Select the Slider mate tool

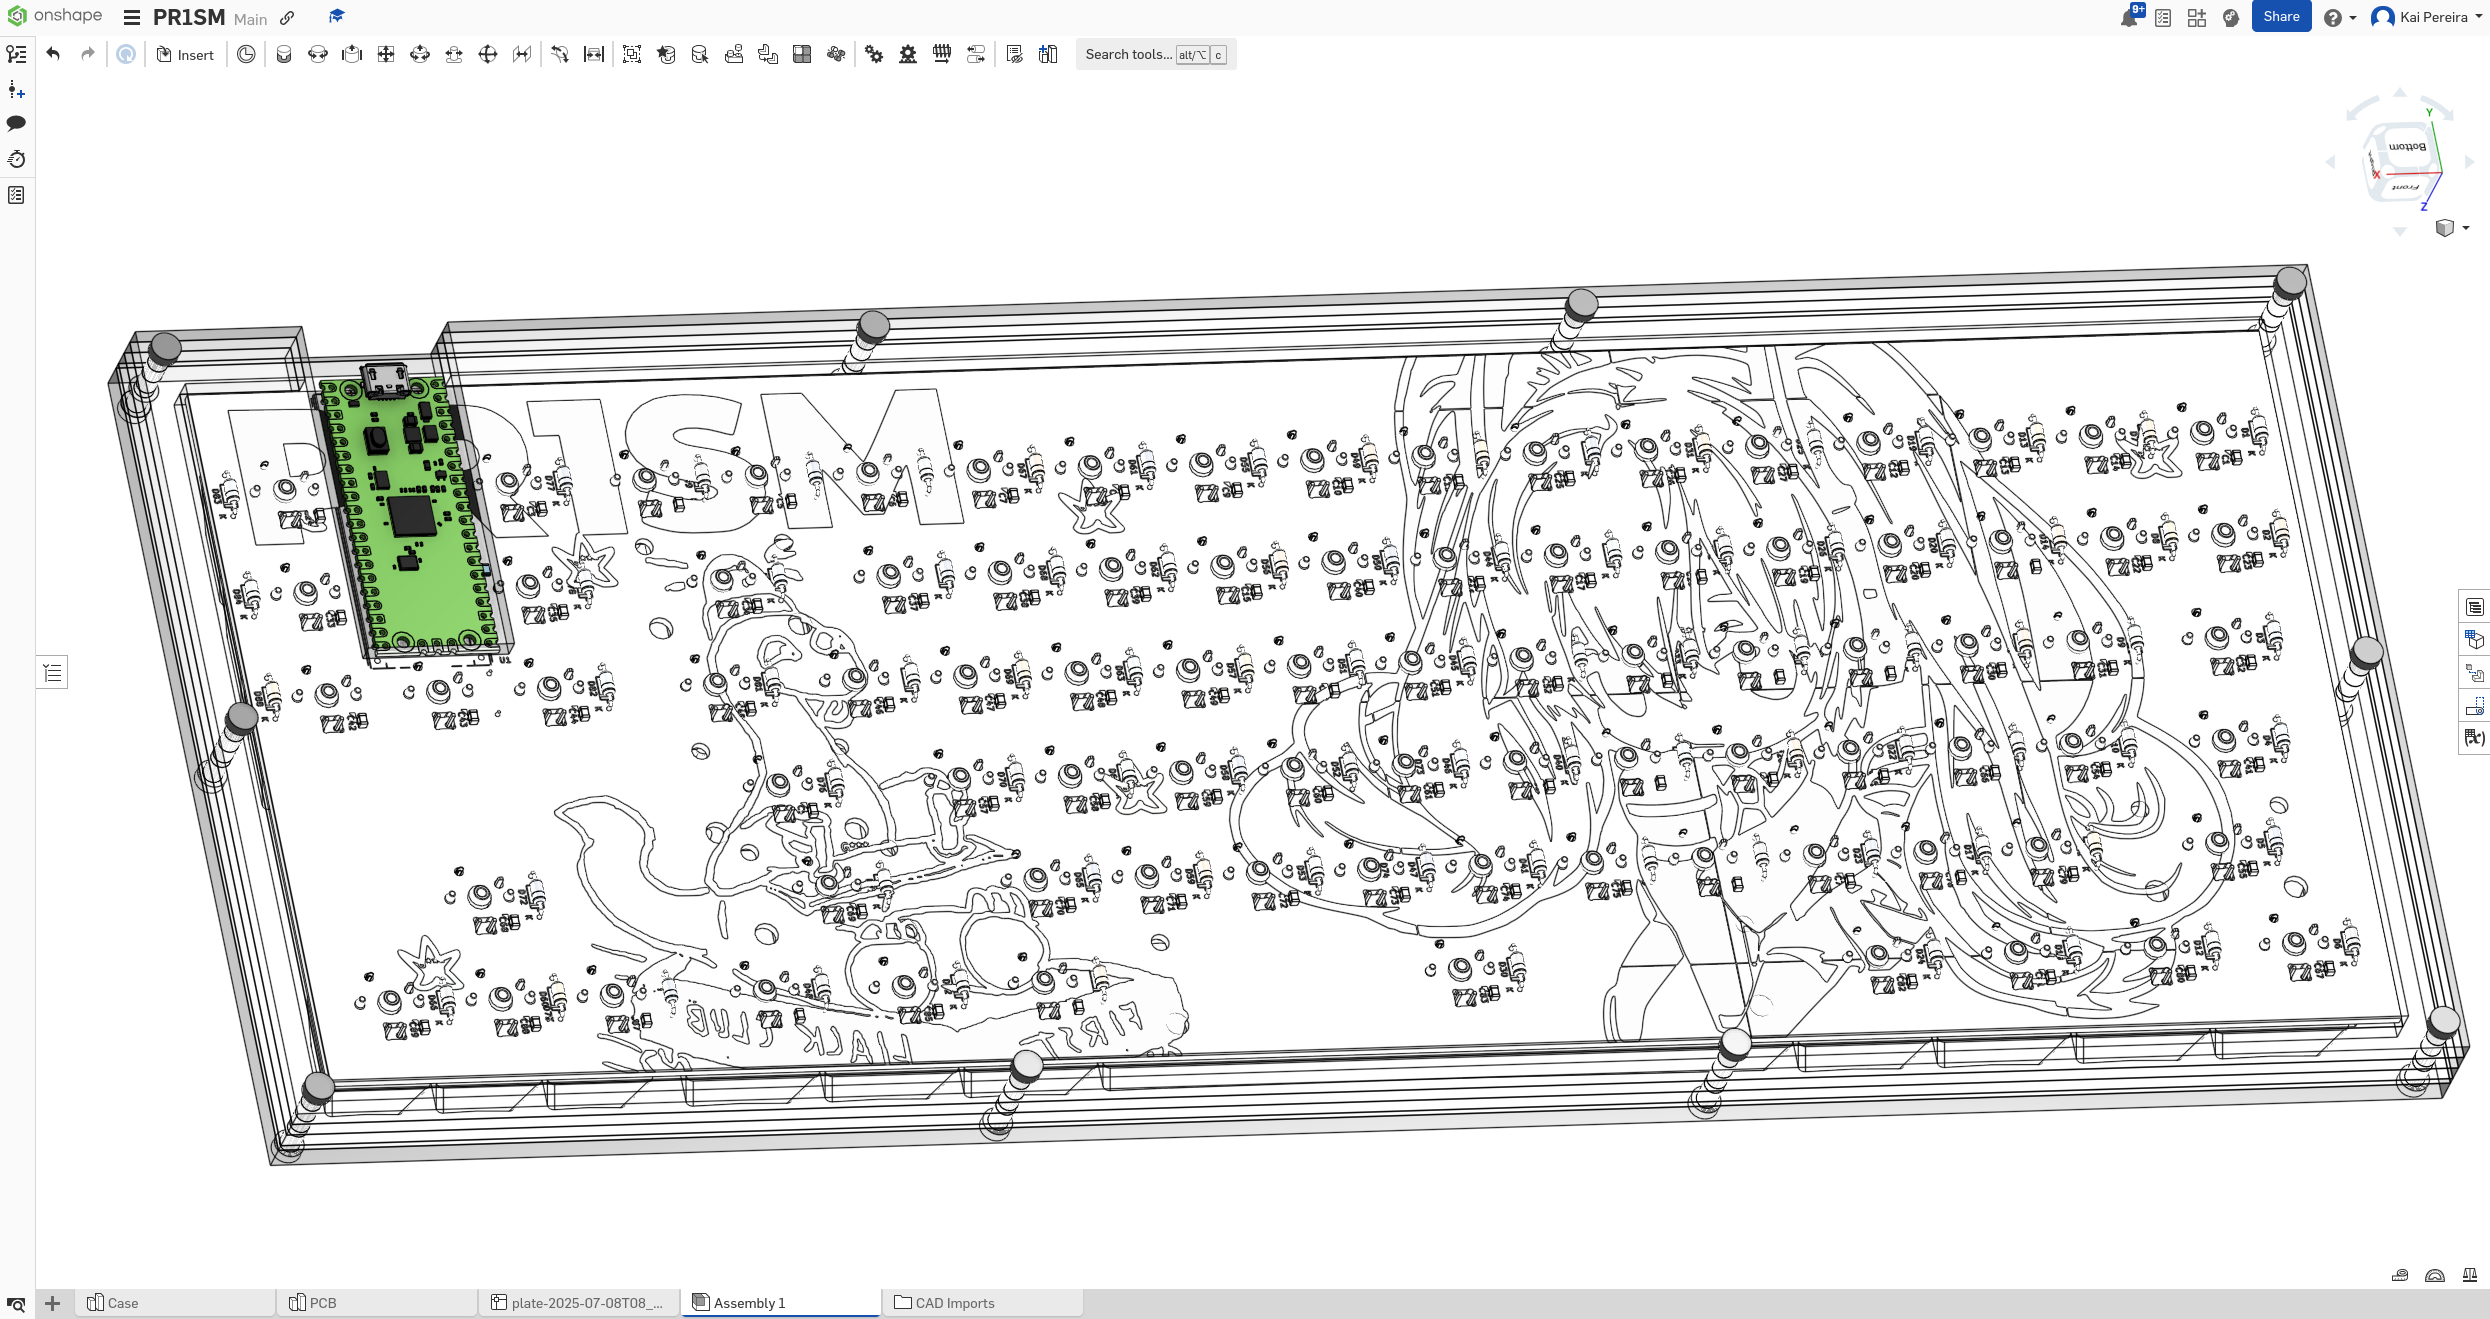pyautogui.click(x=352, y=54)
